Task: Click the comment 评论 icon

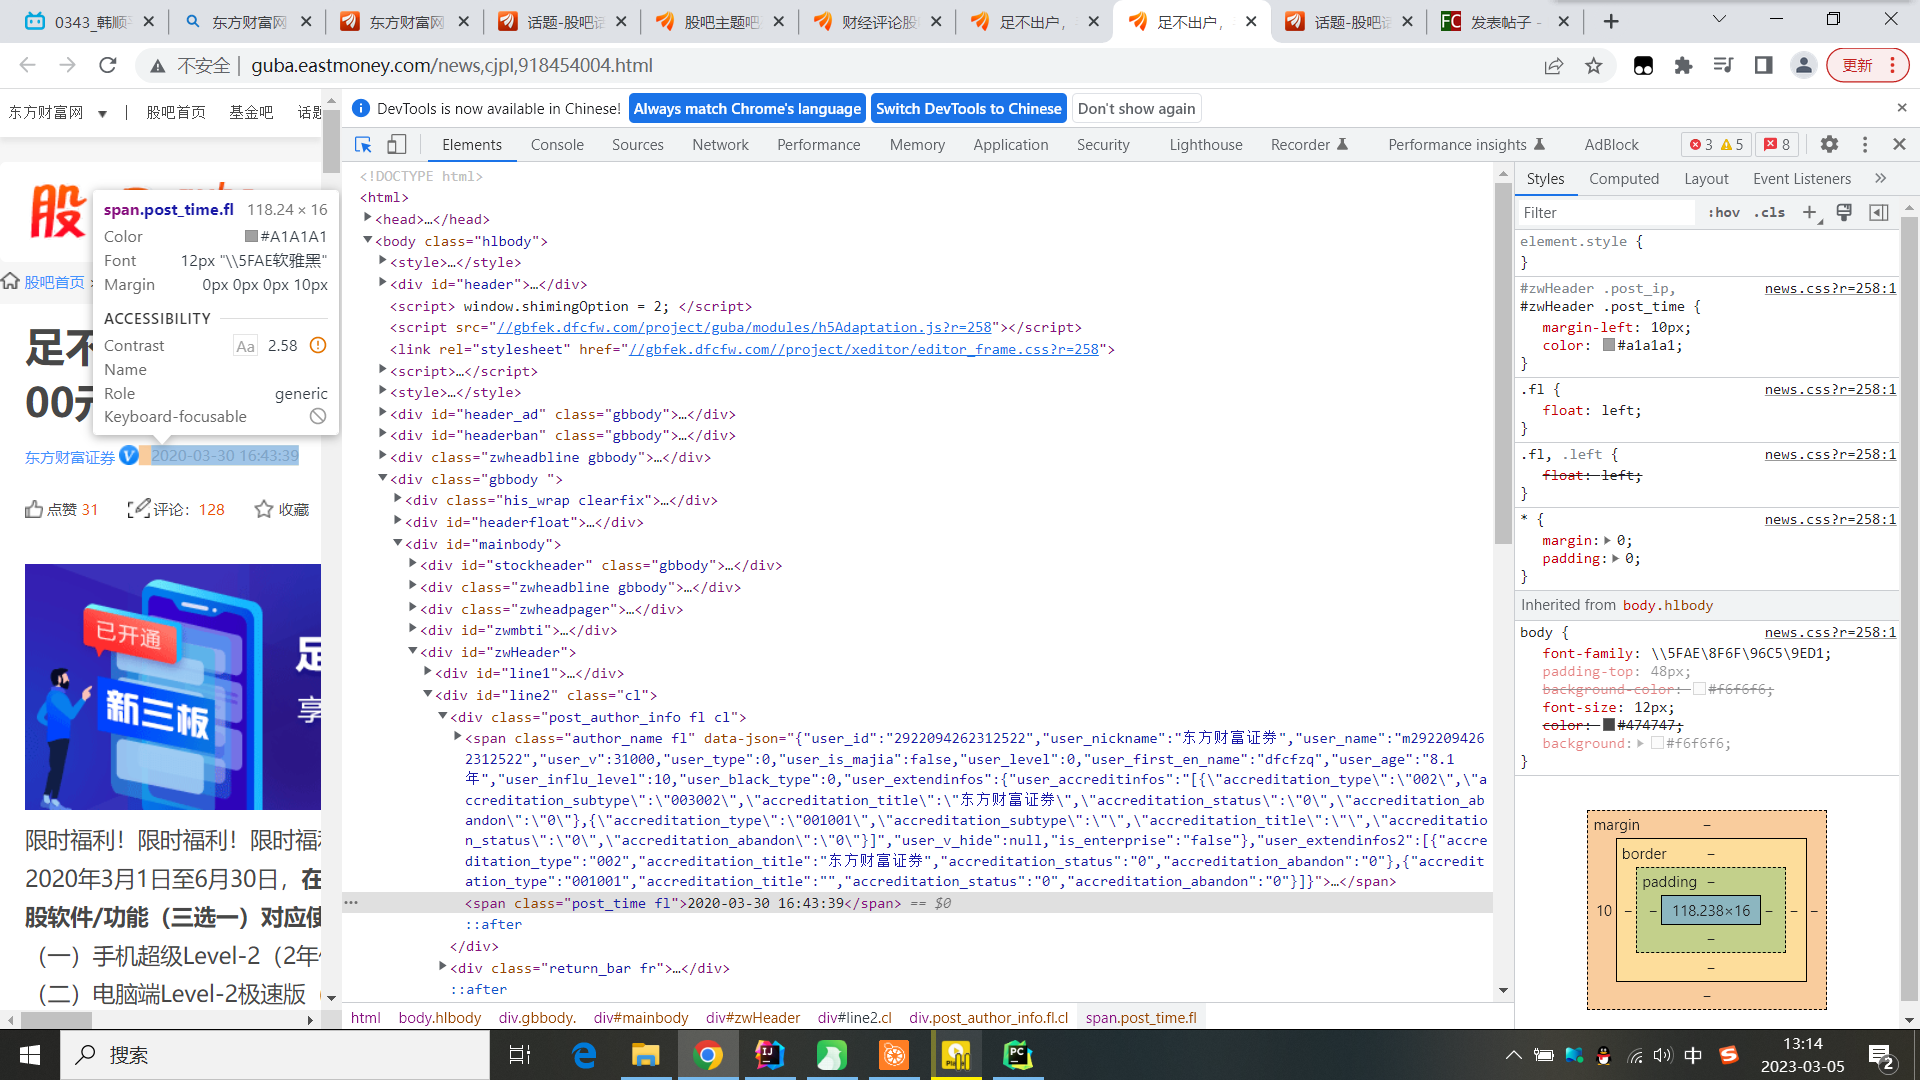Action: click(x=139, y=509)
